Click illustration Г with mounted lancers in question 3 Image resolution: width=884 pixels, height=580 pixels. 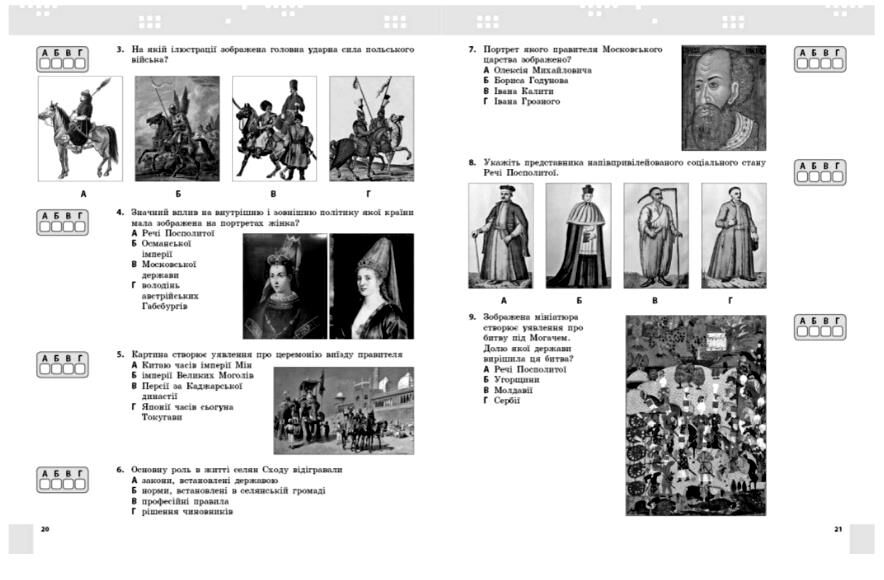[x=371, y=129]
